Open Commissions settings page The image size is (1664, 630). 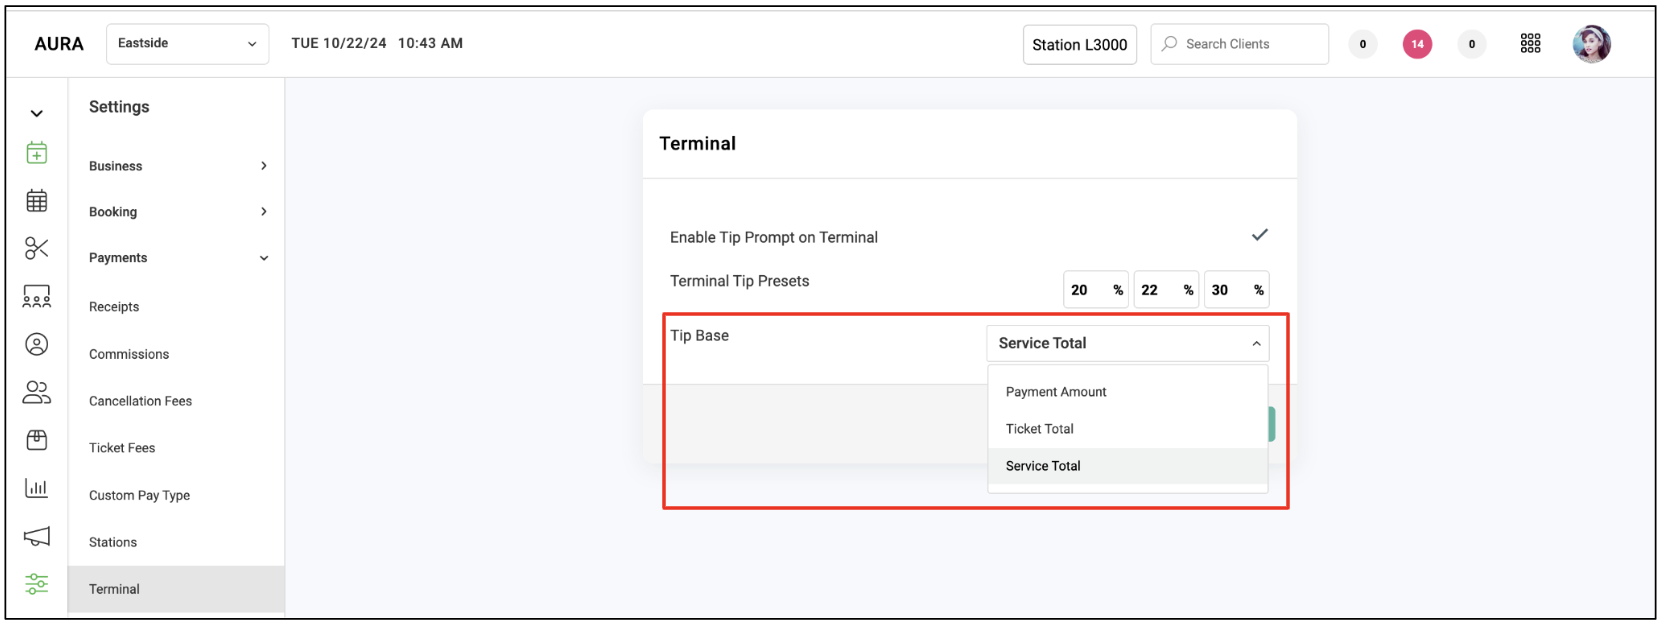pyautogui.click(x=129, y=354)
